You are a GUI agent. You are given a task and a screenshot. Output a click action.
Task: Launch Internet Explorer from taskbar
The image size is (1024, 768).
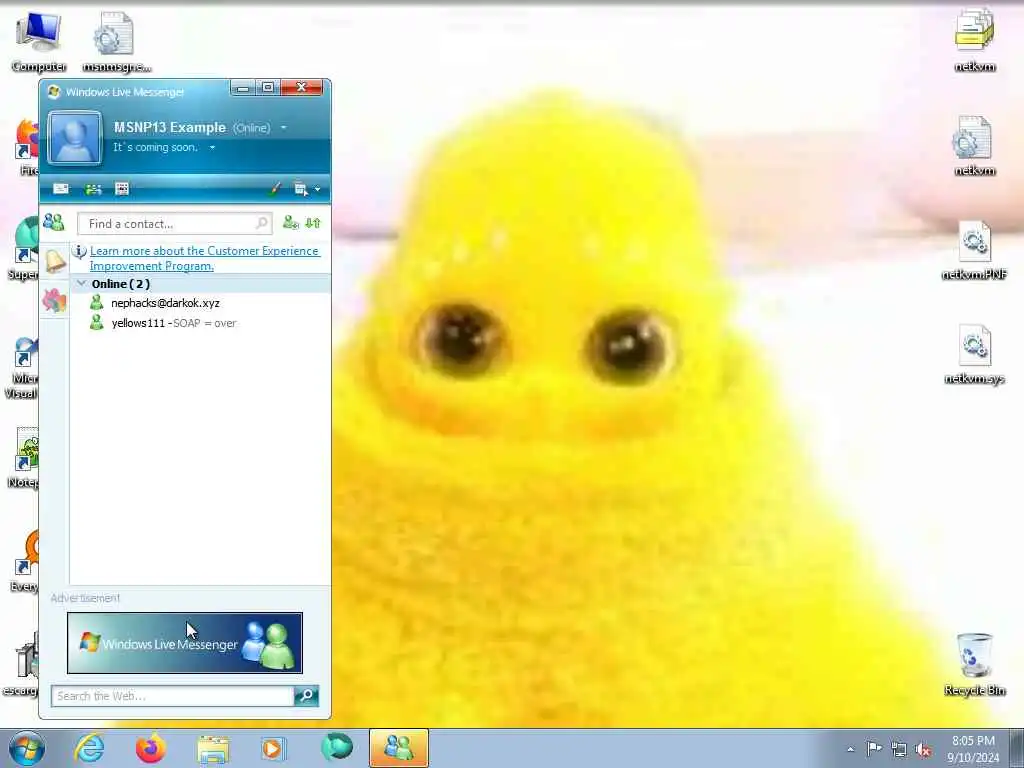coord(89,748)
